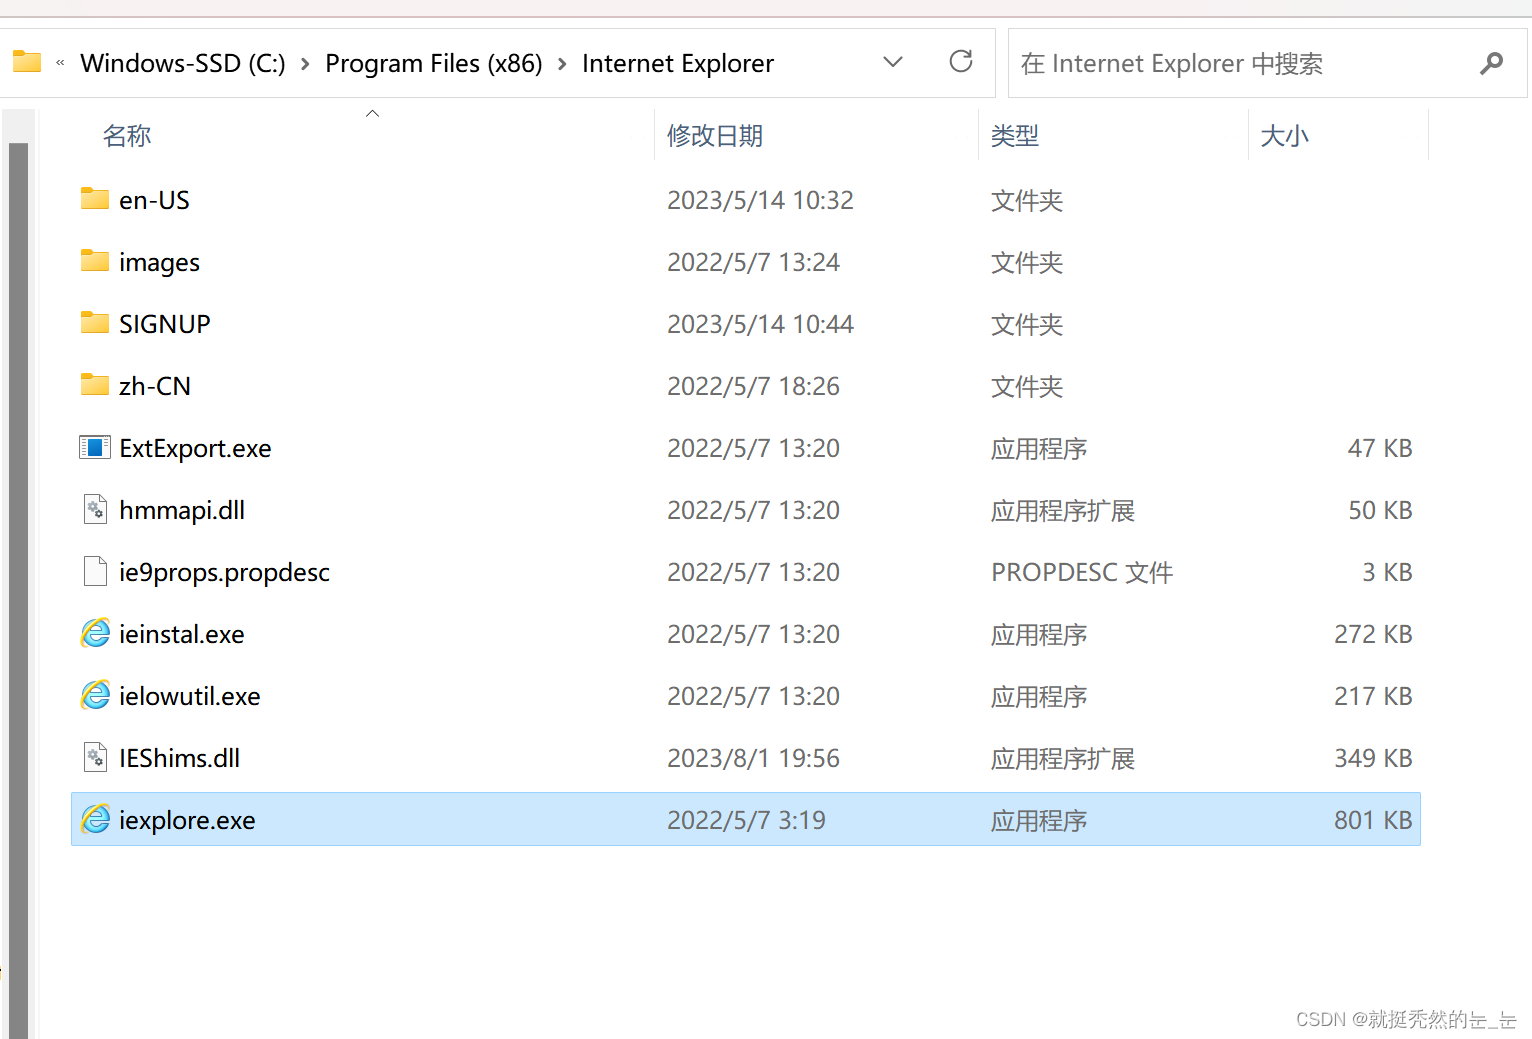The image size is (1532, 1039).
Task: Click the 217 KB size value
Action: [1373, 696]
